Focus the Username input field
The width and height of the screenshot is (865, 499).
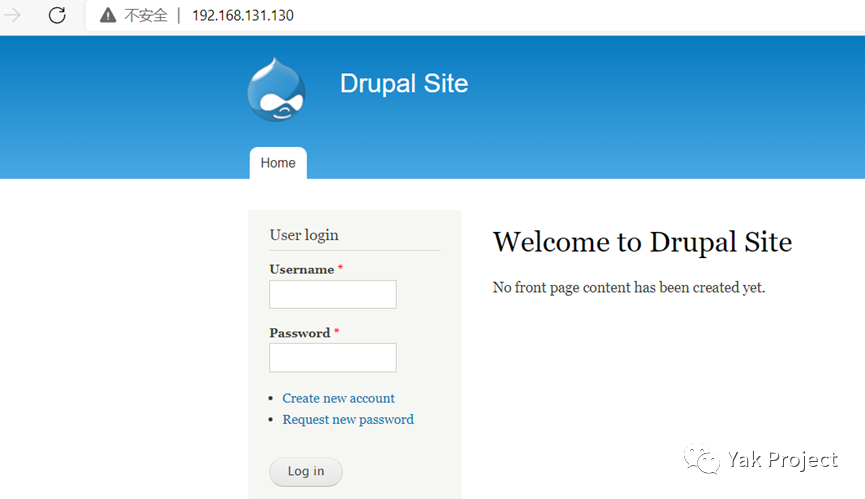click(x=333, y=294)
